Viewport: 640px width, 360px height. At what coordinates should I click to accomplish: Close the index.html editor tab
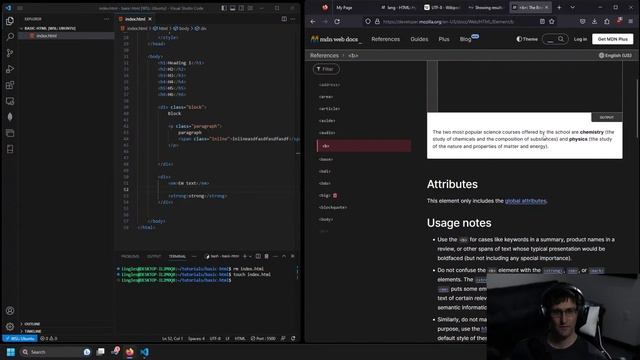[150, 19]
